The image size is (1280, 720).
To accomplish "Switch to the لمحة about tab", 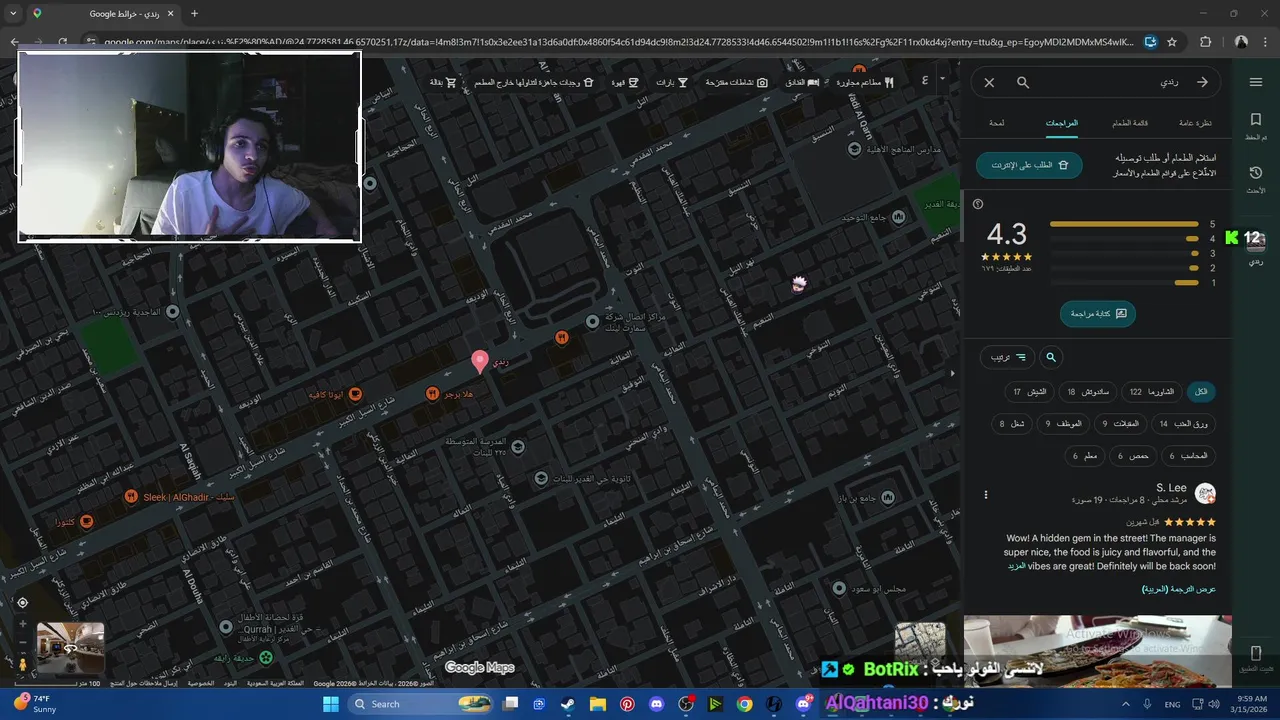I will tap(997, 123).
